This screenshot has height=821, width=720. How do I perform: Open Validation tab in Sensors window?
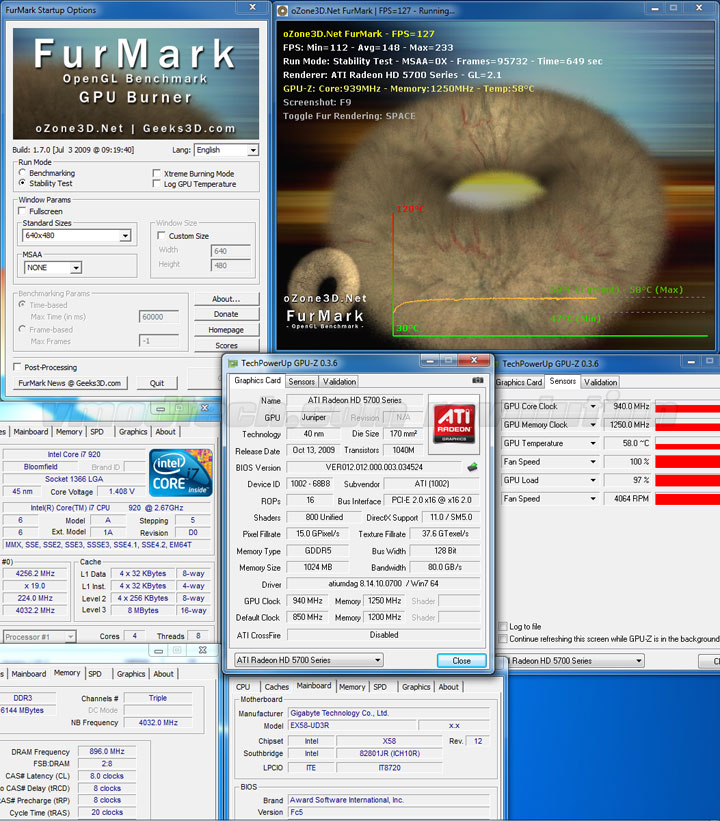(601, 382)
